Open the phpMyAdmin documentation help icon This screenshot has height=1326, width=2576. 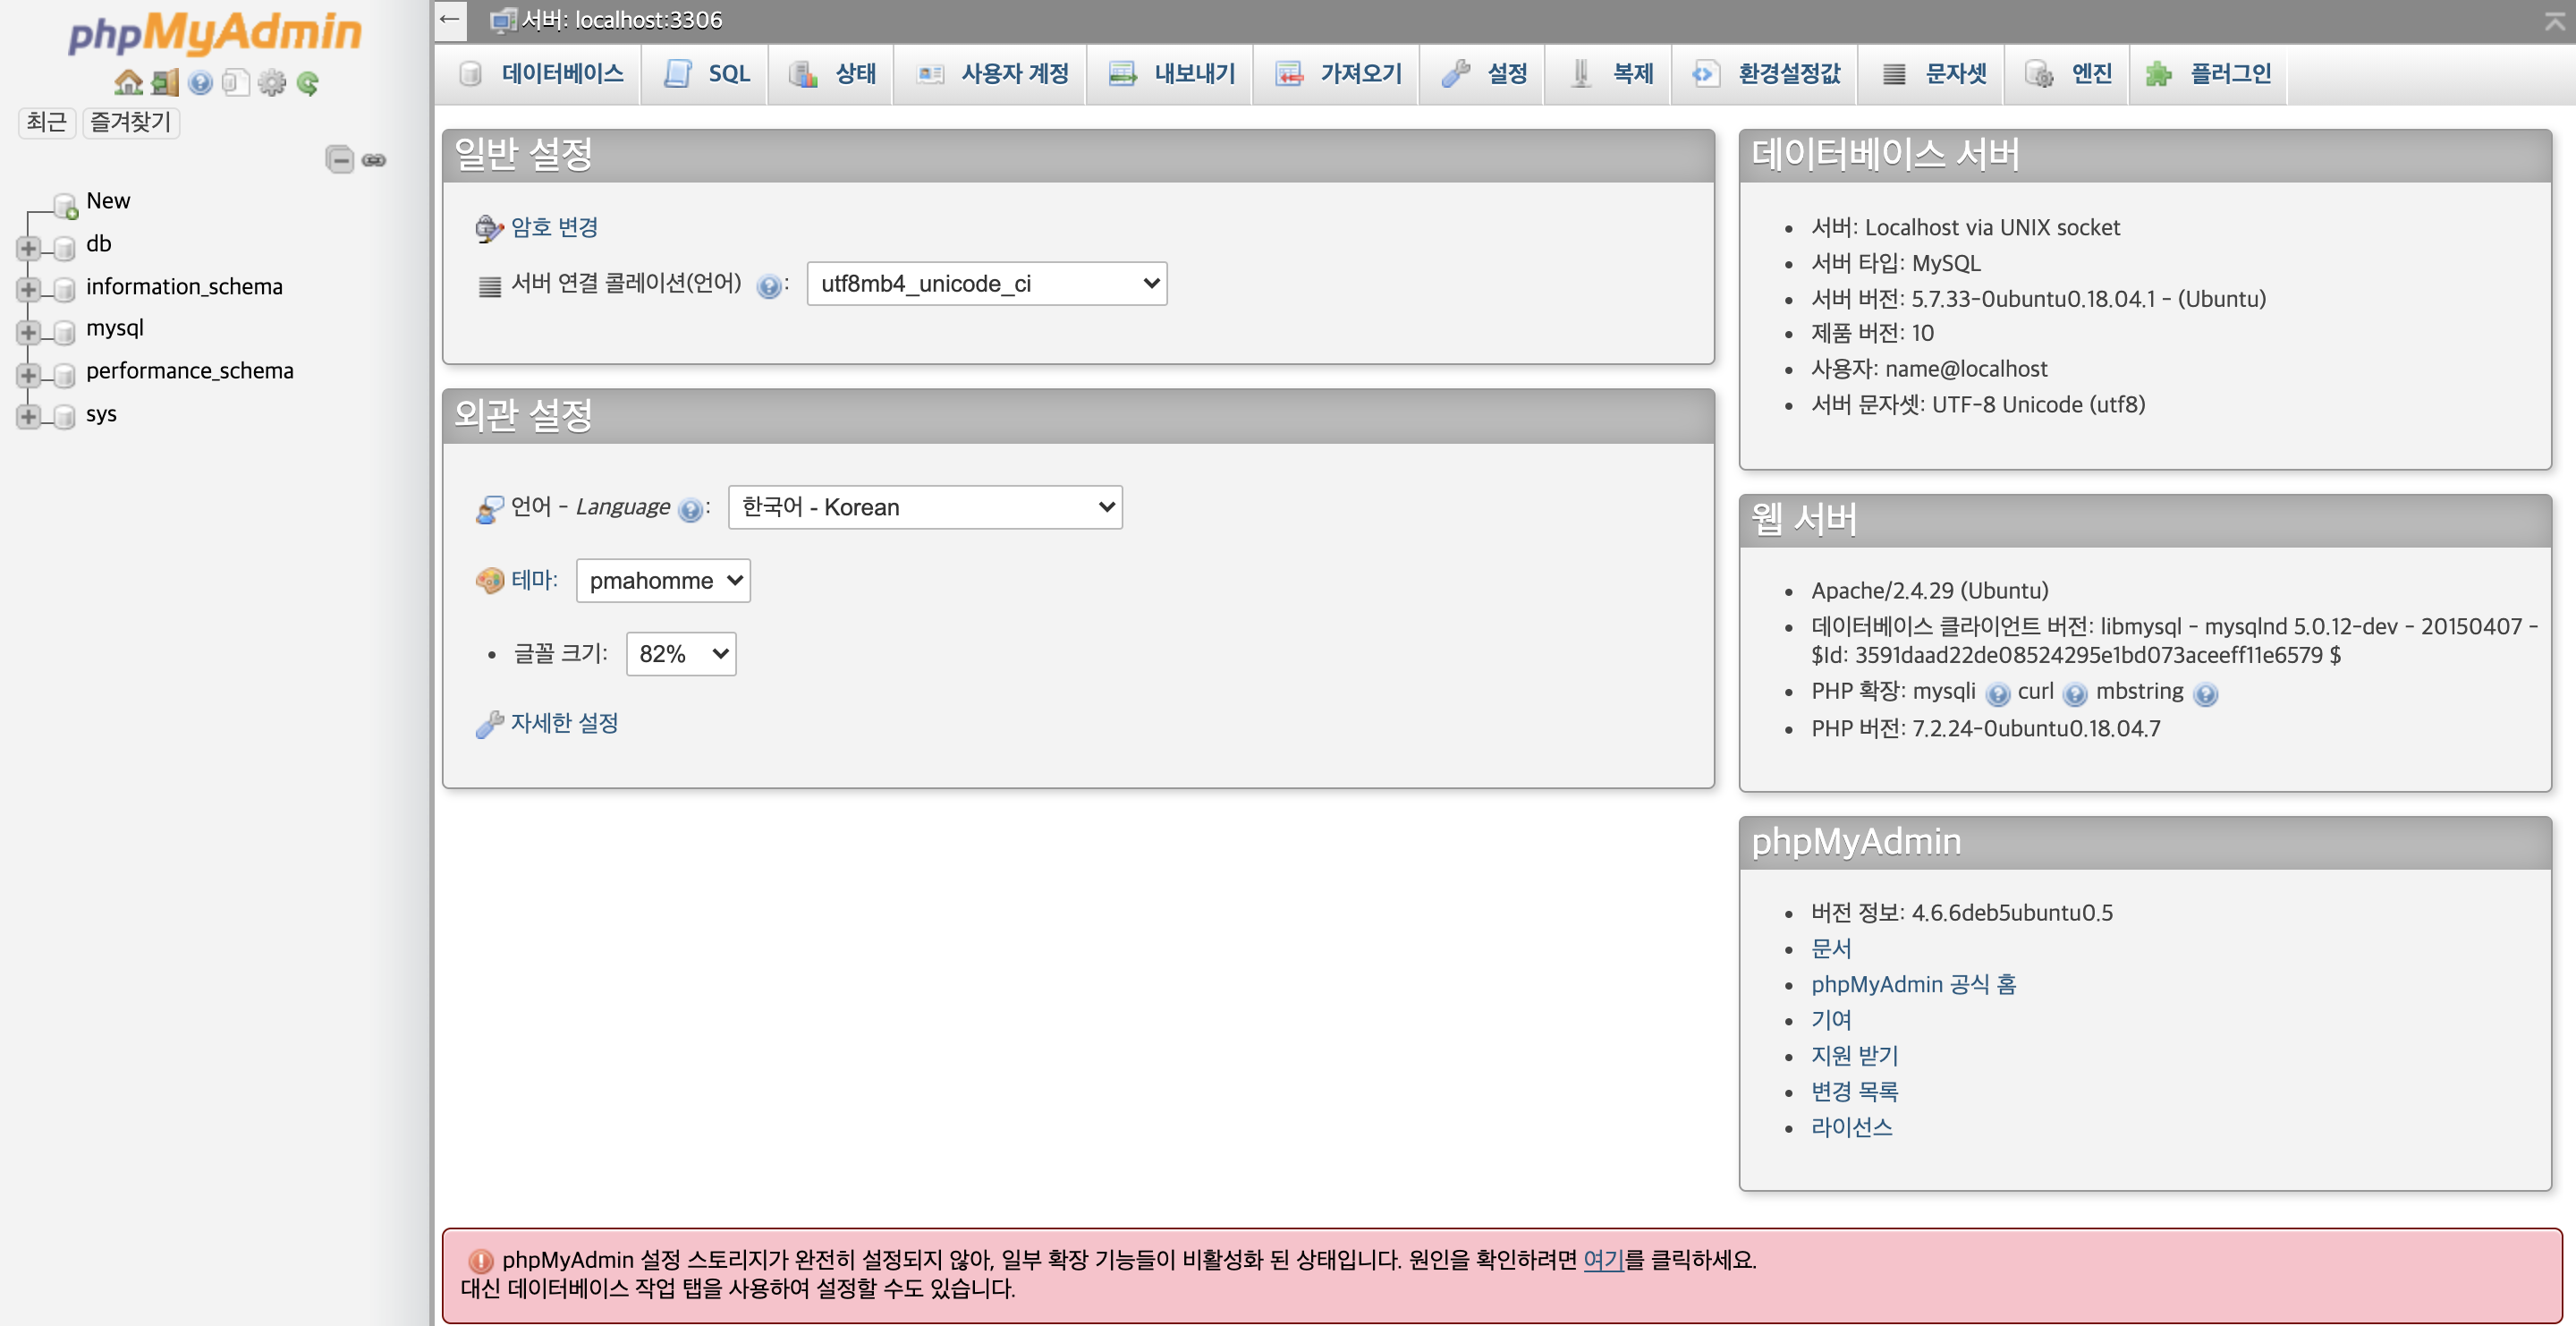click(201, 82)
